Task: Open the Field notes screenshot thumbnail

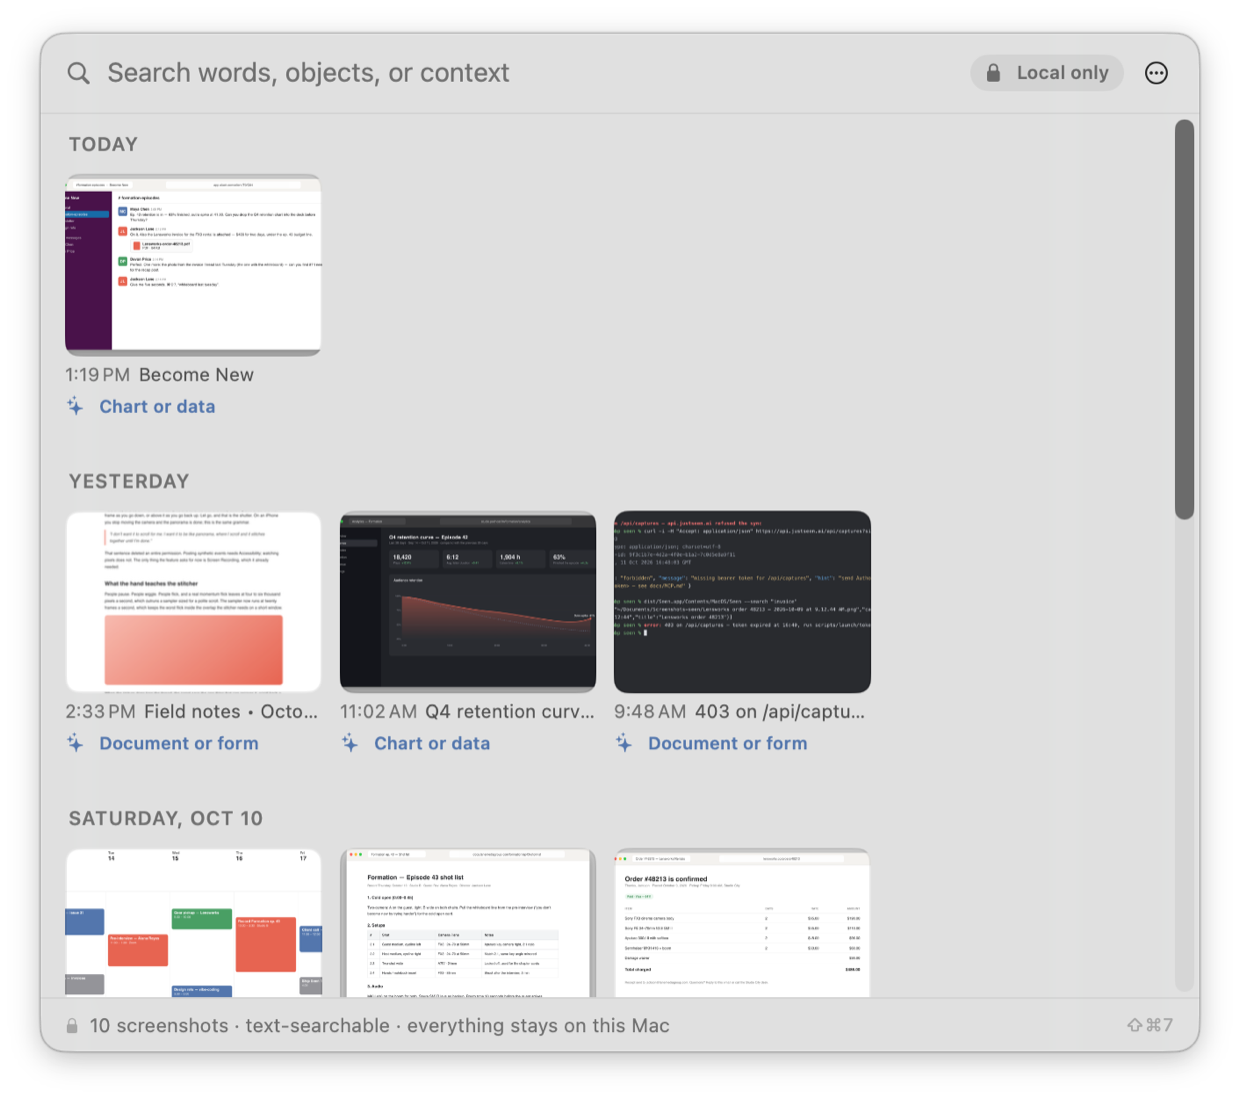Action: pyautogui.click(x=193, y=602)
